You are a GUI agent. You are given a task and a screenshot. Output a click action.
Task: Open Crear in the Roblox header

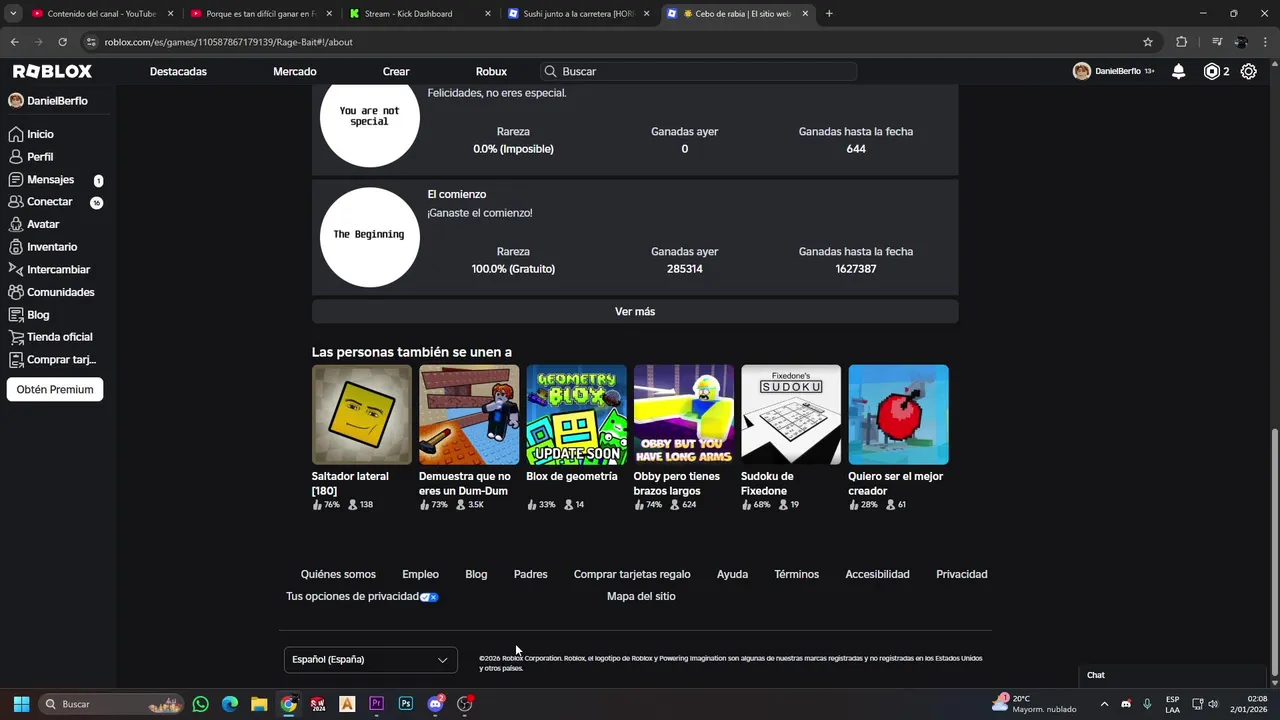396,72
